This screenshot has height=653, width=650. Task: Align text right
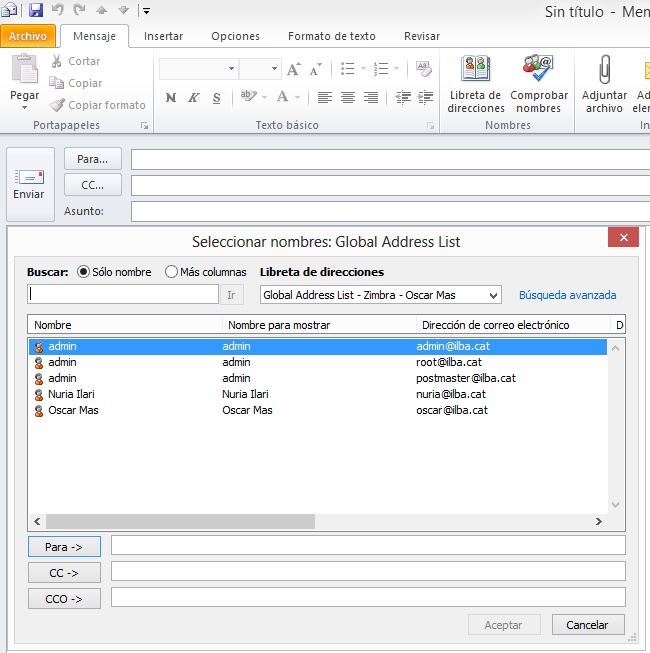[x=371, y=98]
